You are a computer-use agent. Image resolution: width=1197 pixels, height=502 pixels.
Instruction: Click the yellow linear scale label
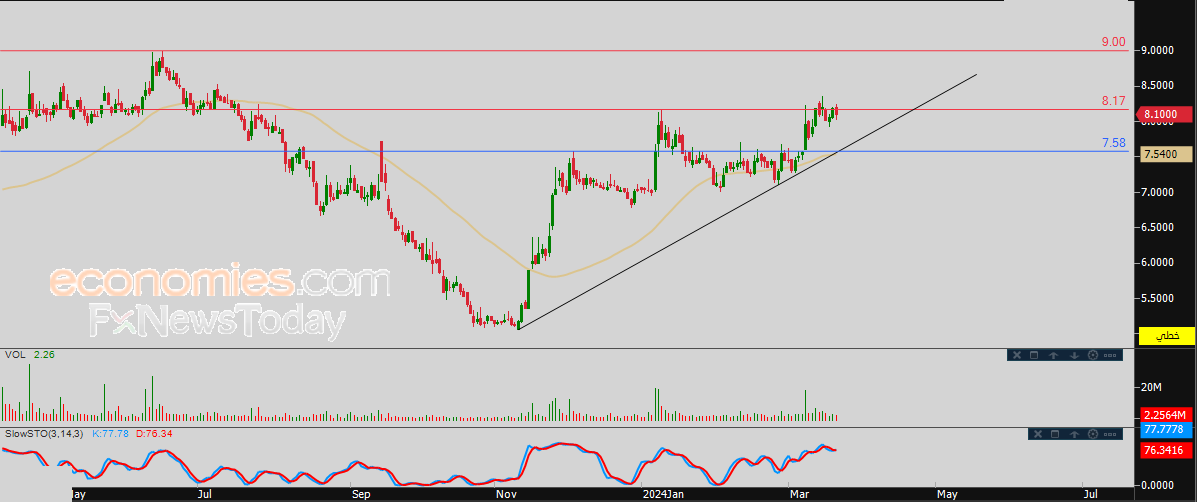tap(1166, 335)
